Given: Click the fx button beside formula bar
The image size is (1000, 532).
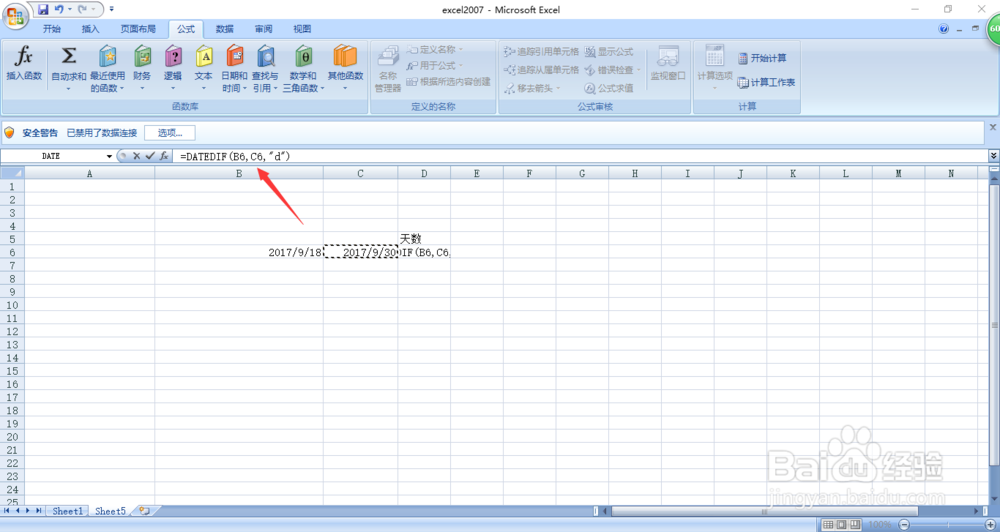Looking at the screenshot, I should pos(164,156).
